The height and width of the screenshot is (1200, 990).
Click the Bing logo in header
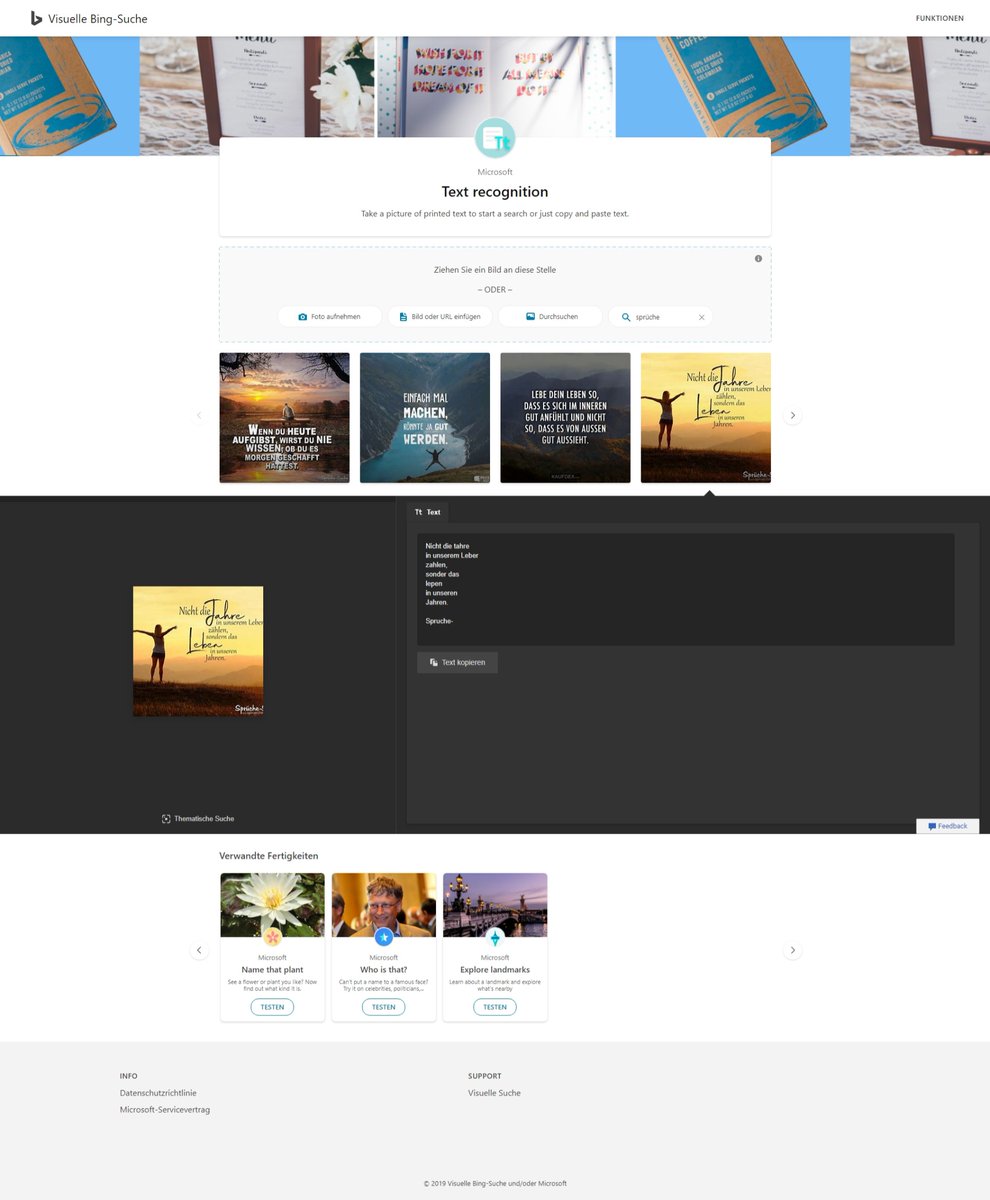click(x=36, y=18)
